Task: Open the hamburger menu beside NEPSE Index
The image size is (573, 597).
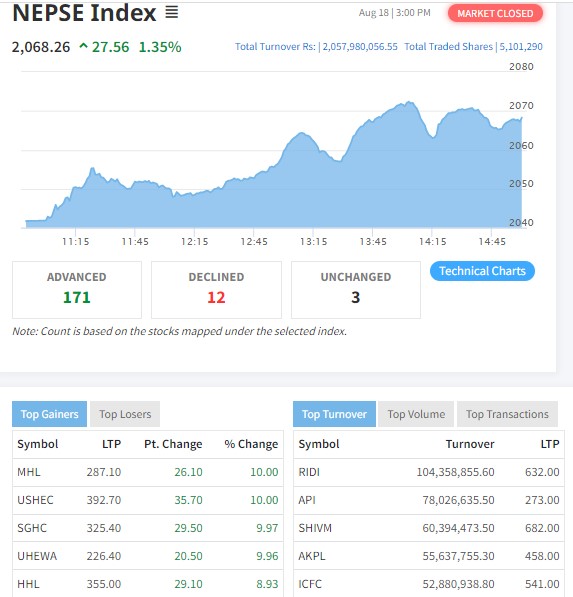Action: tap(172, 13)
